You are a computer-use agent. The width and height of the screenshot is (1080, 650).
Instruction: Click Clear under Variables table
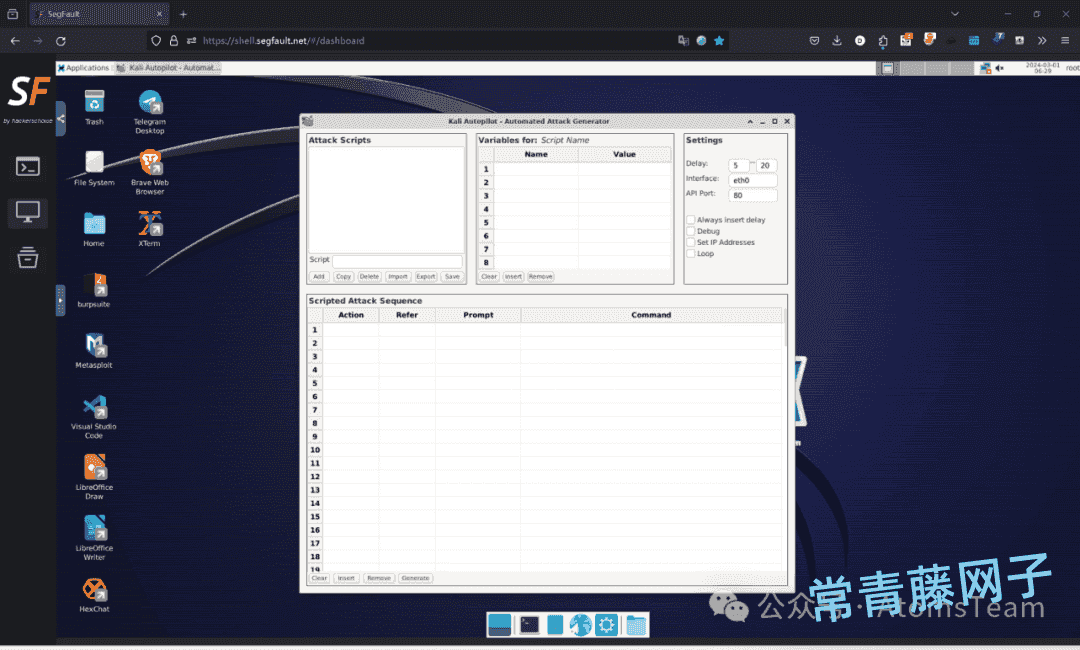489,277
